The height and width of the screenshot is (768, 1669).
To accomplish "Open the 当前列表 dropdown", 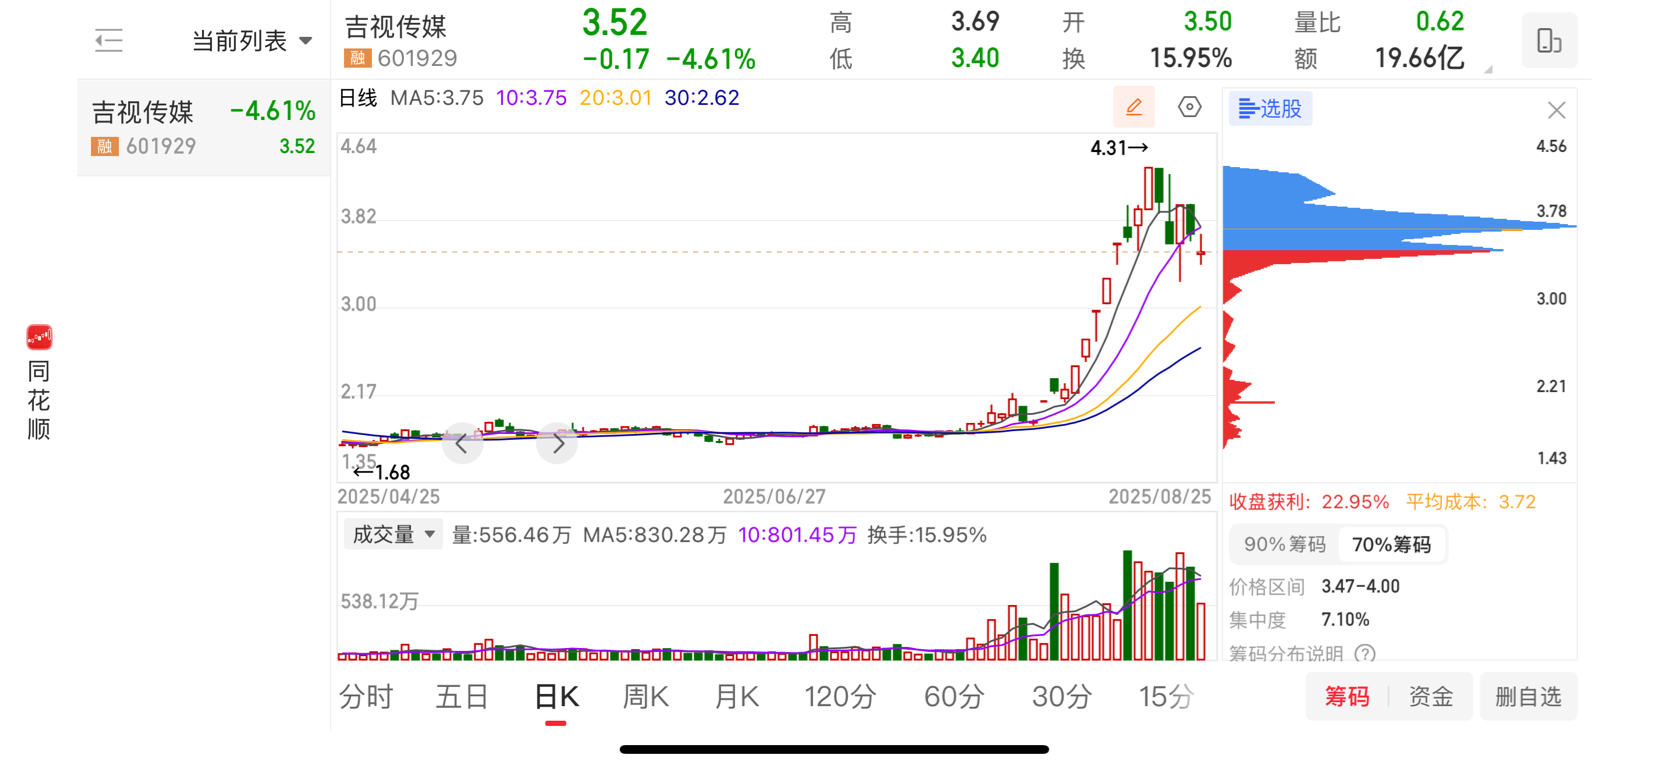I will (252, 41).
